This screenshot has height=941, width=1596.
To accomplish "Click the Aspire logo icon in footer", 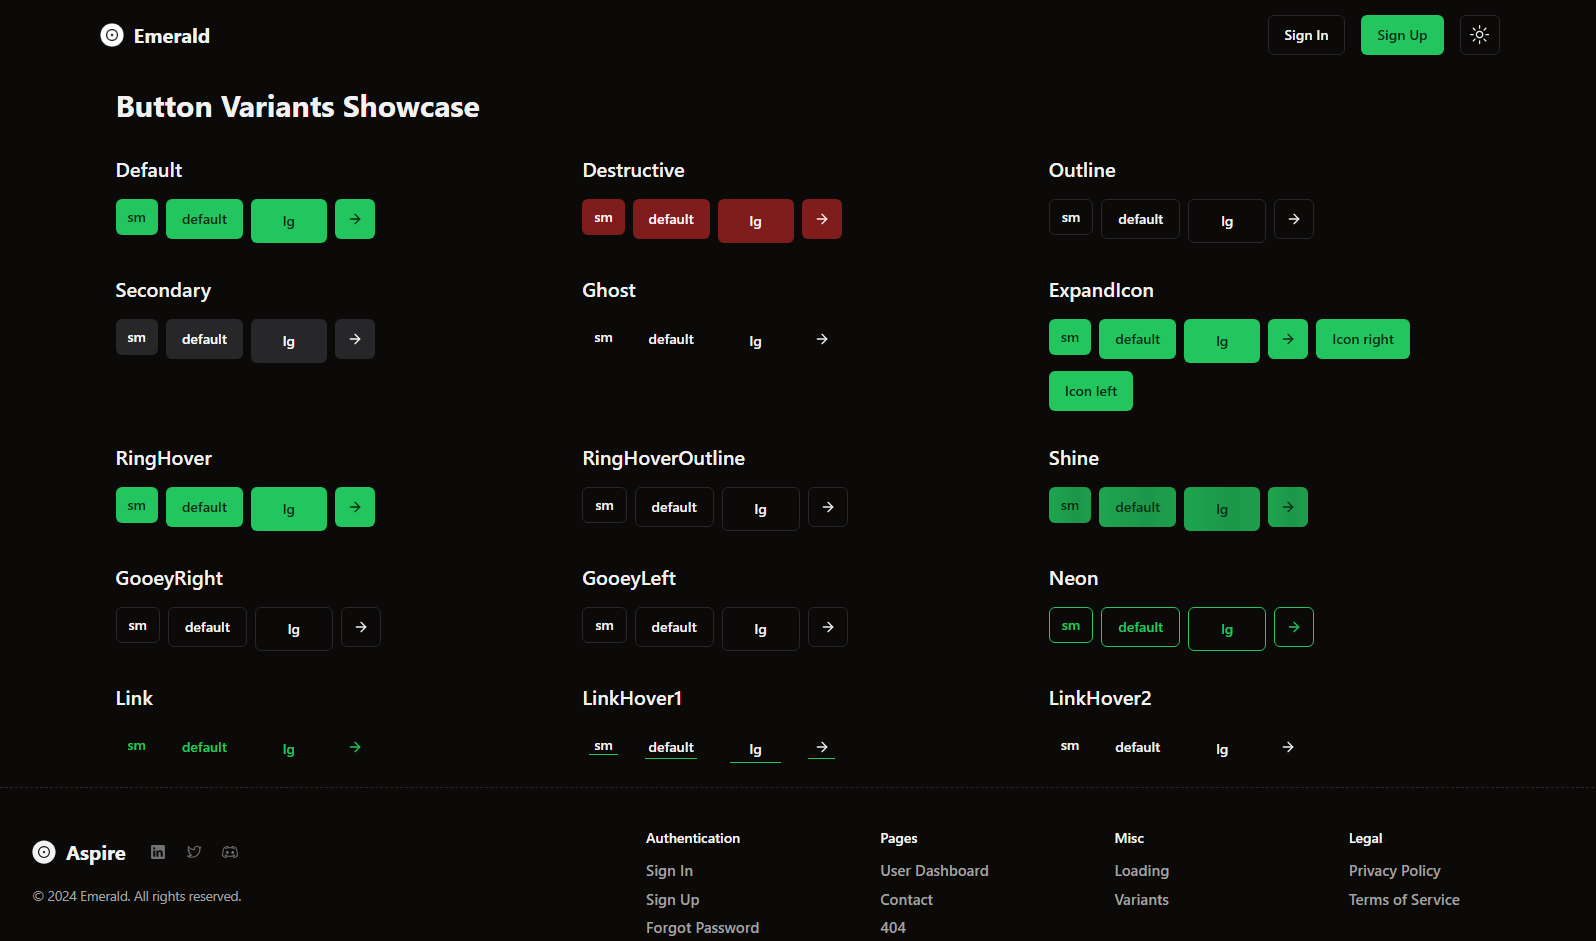I will tap(44, 852).
